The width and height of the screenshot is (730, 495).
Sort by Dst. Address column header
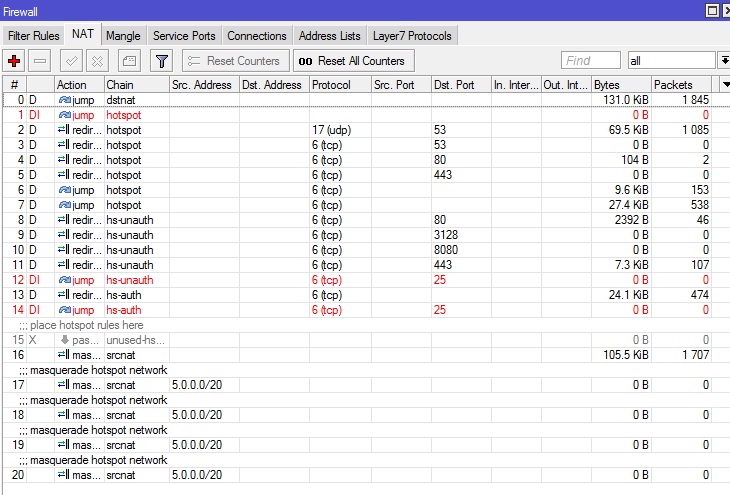tap(274, 85)
